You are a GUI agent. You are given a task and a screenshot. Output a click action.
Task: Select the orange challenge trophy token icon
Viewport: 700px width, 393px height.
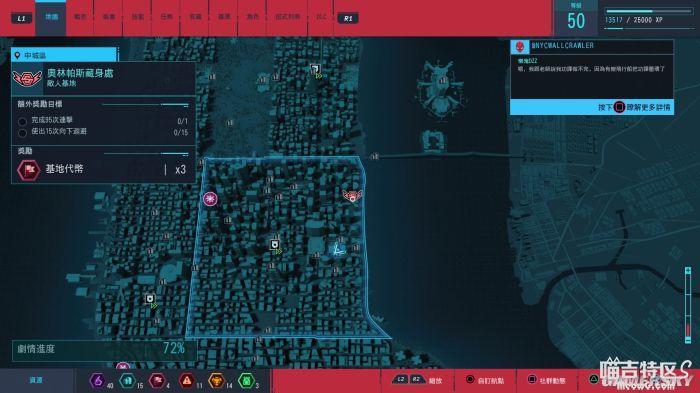tap(217, 381)
